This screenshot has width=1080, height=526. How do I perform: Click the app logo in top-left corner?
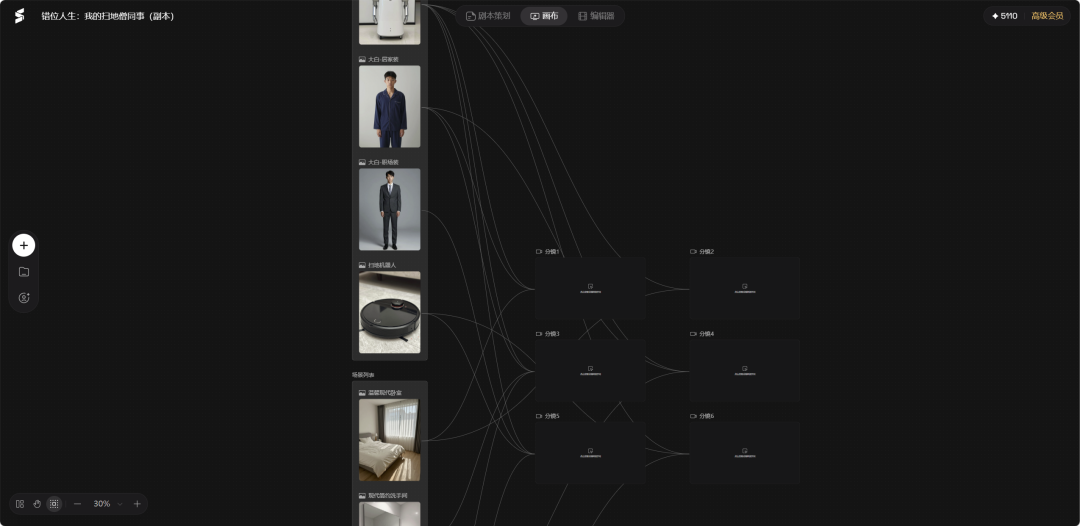tap(19, 16)
